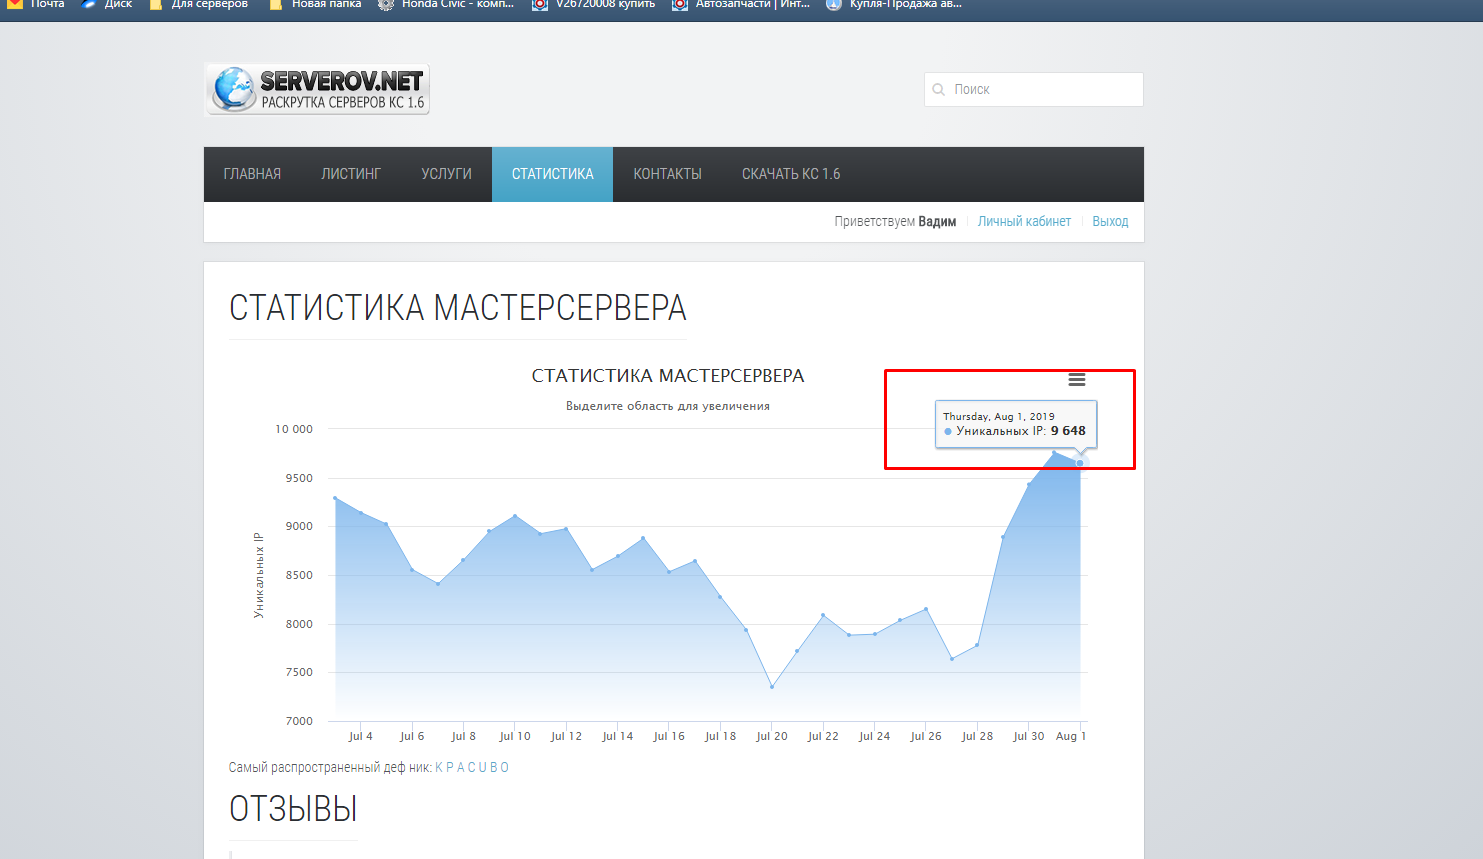Click the 8000 y-axis label
The height and width of the screenshot is (859, 1483).
click(x=299, y=624)
